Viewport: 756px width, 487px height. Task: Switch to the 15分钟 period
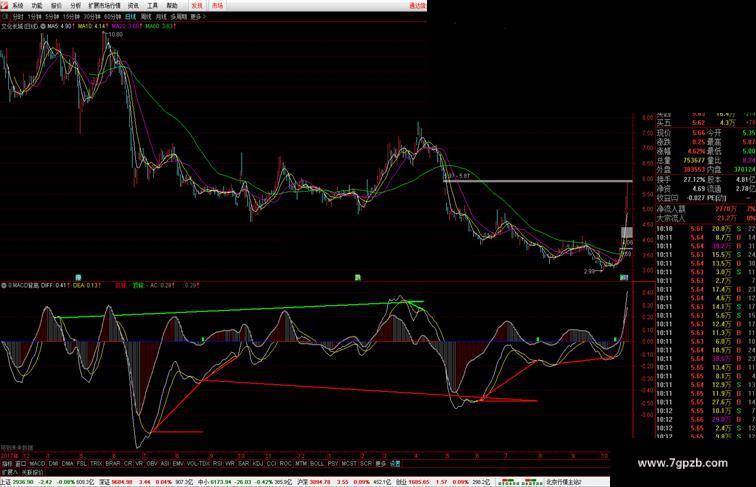(71, 16)
